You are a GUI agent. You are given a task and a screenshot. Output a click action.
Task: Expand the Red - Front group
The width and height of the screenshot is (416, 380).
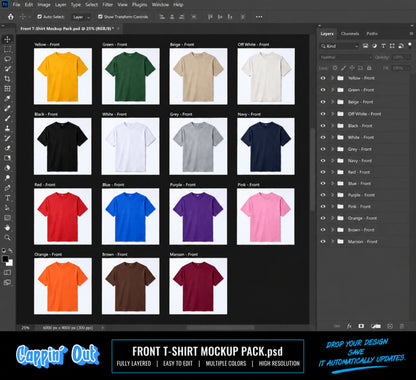tap(332, 172)
